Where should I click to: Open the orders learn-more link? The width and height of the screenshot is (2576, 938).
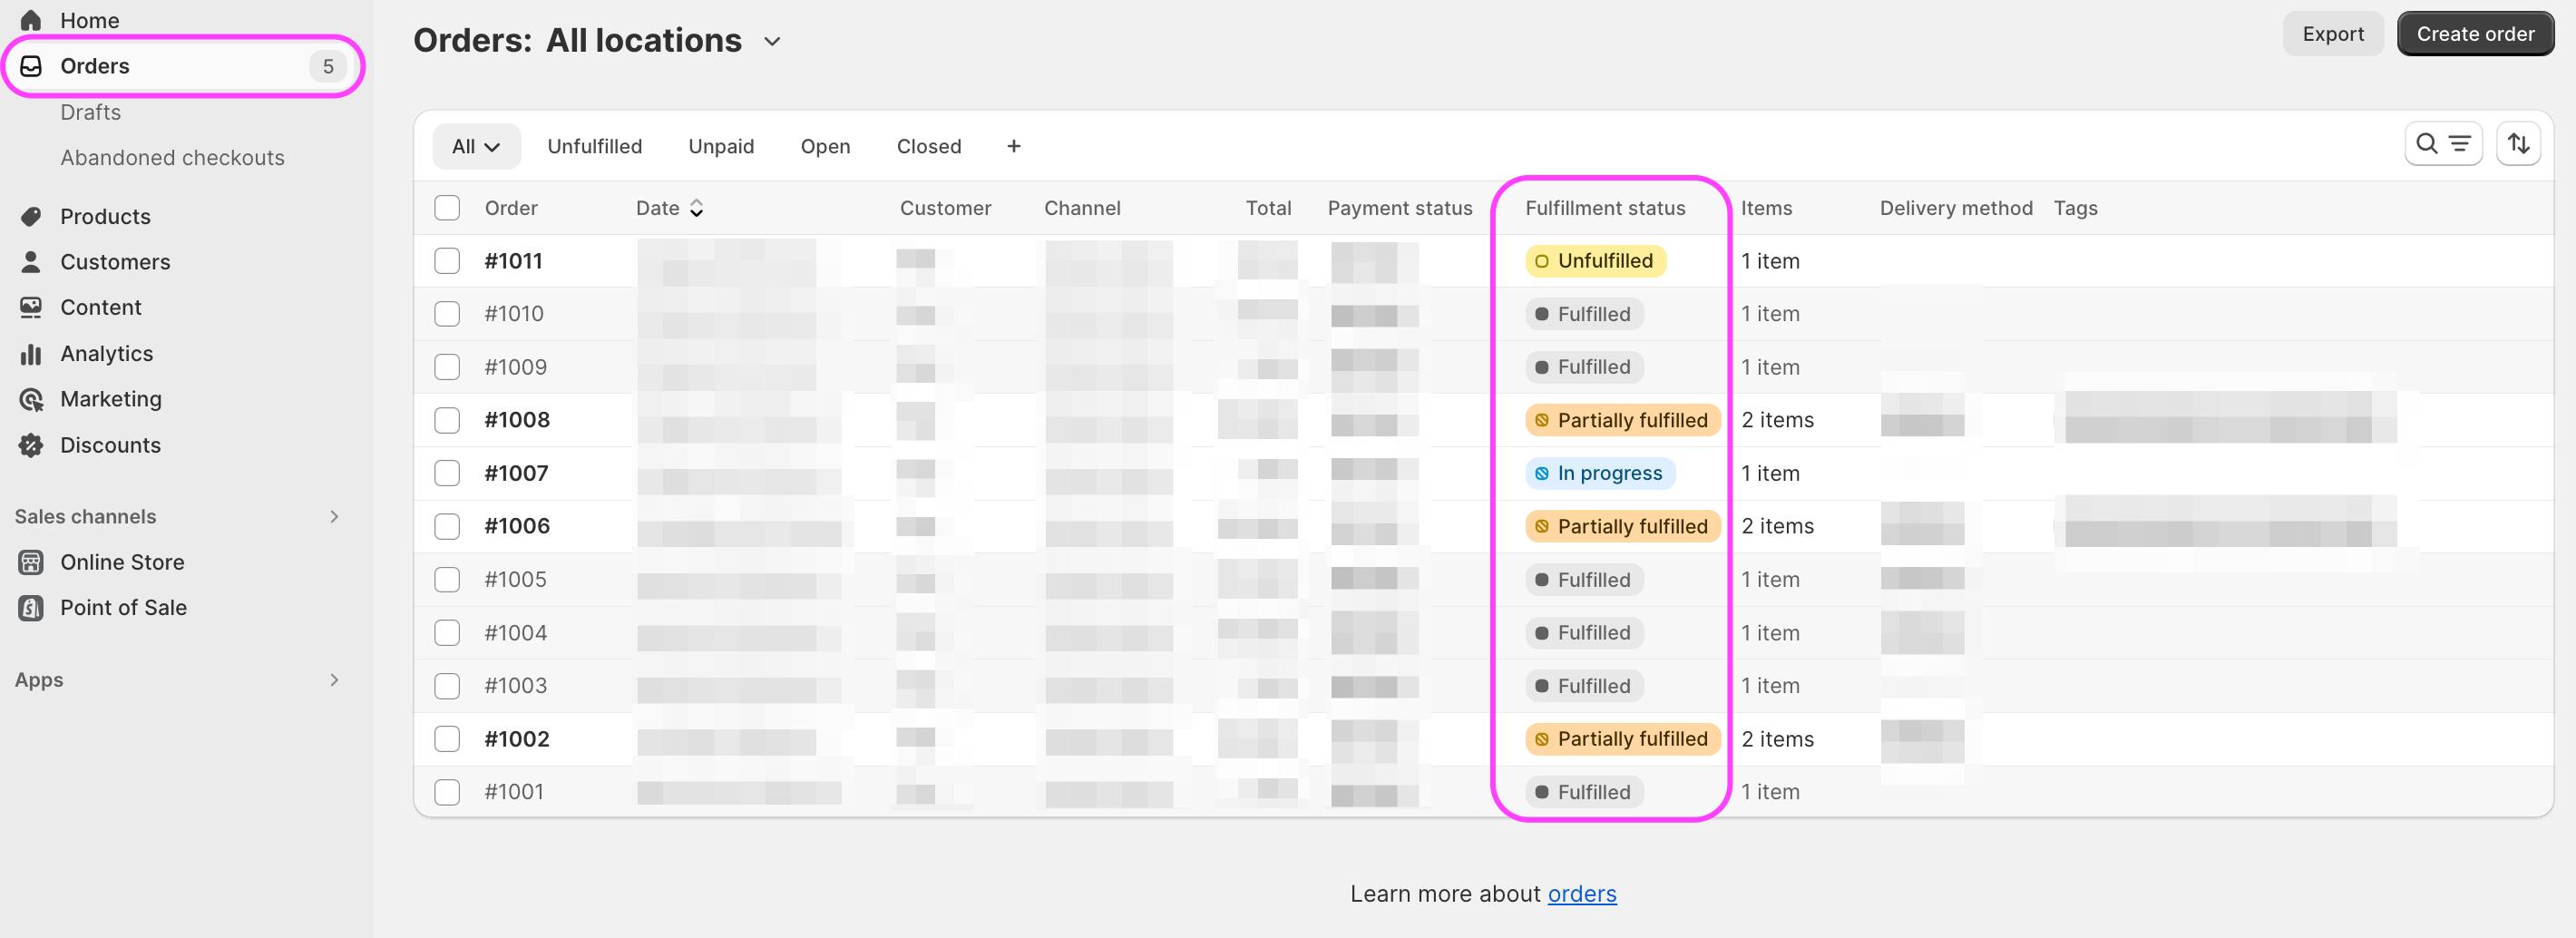[x=1582, y=893]
